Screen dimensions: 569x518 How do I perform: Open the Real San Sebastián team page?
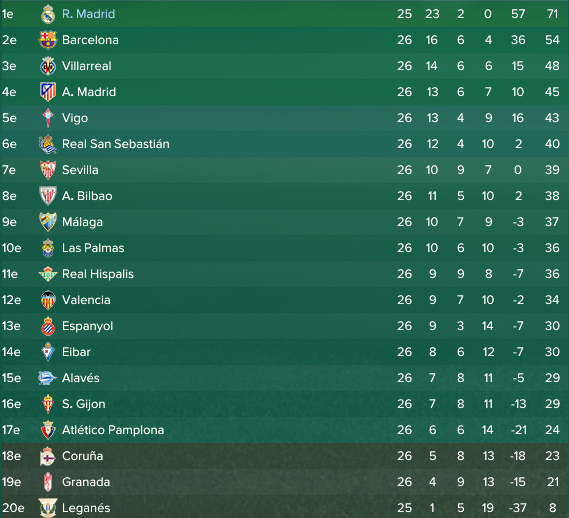(x=116, y=144)
